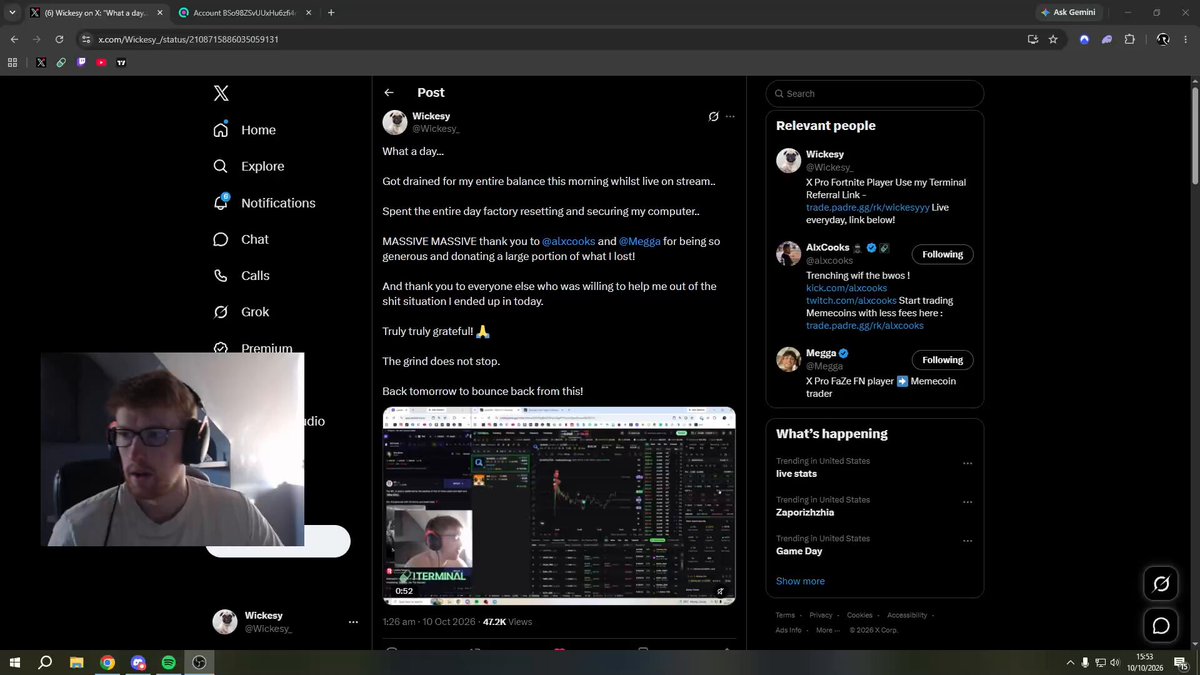The image size is (1200, 675).
Task: Open the @alxcooks mention in the post
Action: tap(568, 241)
